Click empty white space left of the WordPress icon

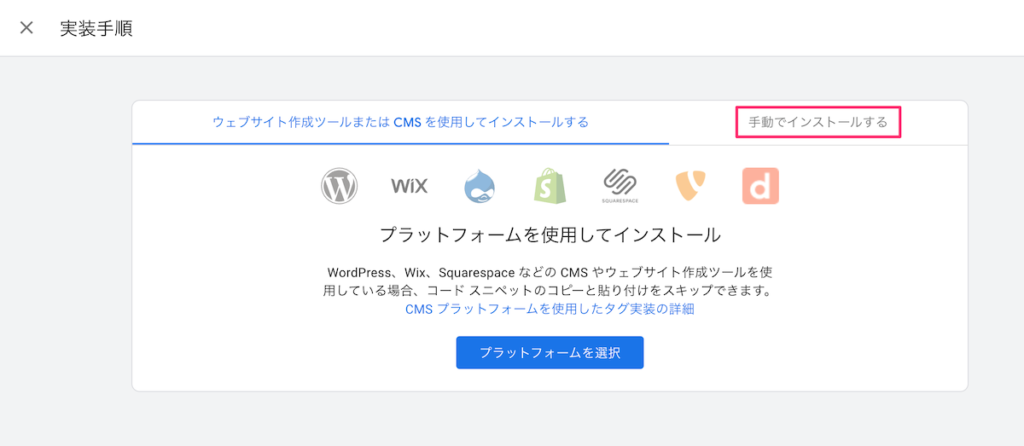(230, 186)
